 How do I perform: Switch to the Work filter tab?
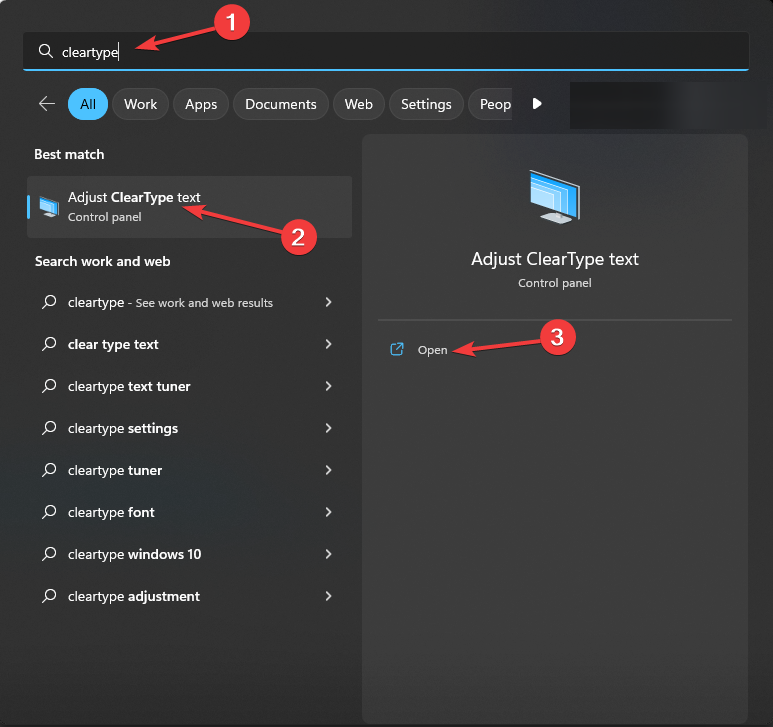141,104
